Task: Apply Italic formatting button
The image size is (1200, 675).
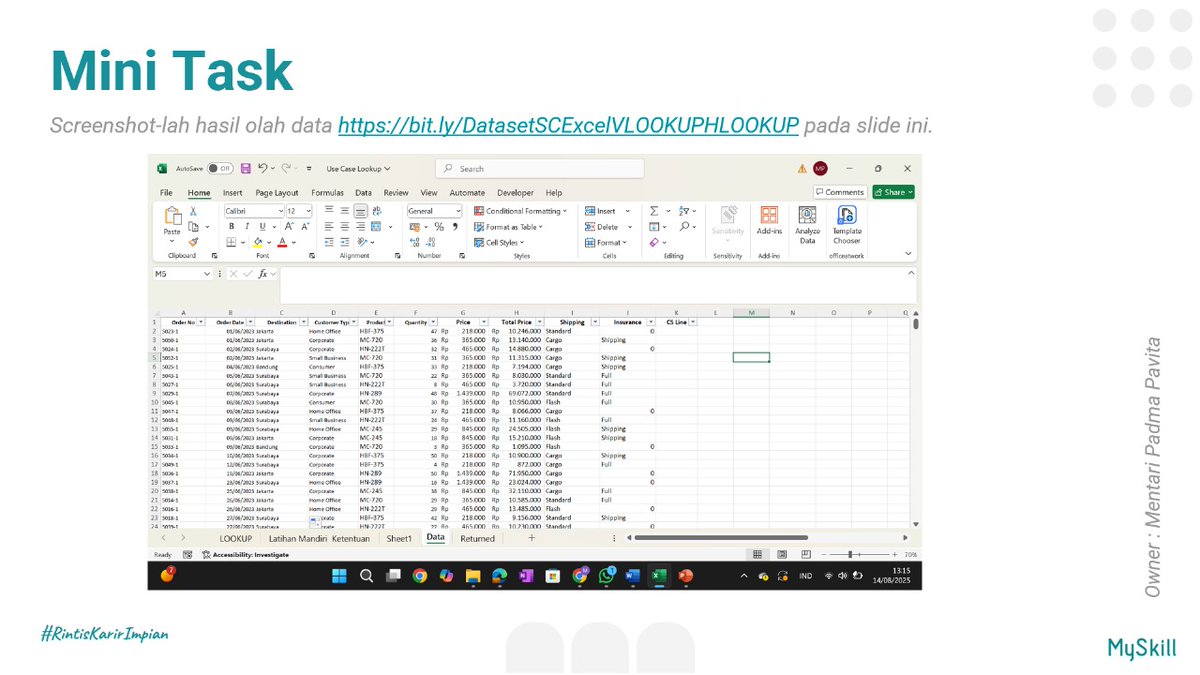Action: (x=246, y=227)
